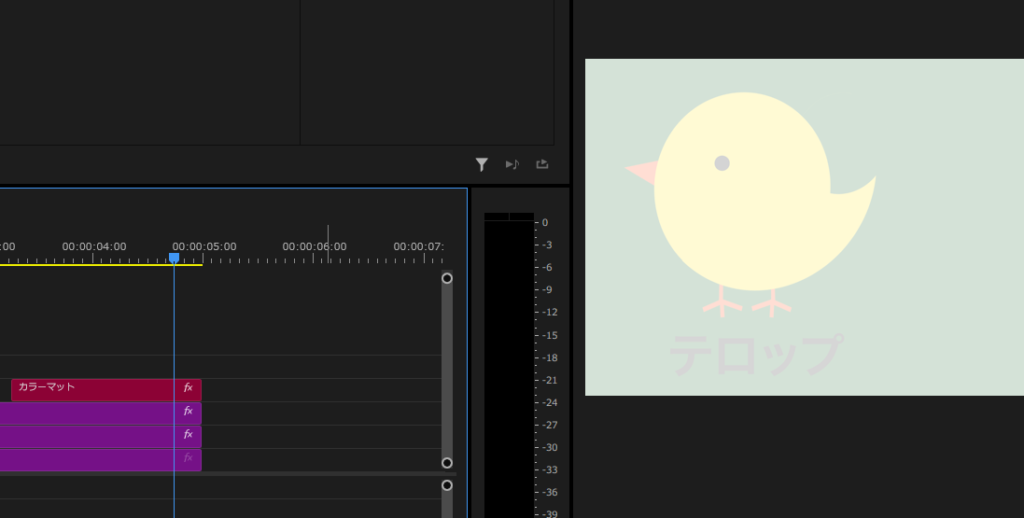Click the 0 dB mark on the audio meter
Image resolution: width=1024 pixels, height=518 pixels.
[x=545, y=223]
